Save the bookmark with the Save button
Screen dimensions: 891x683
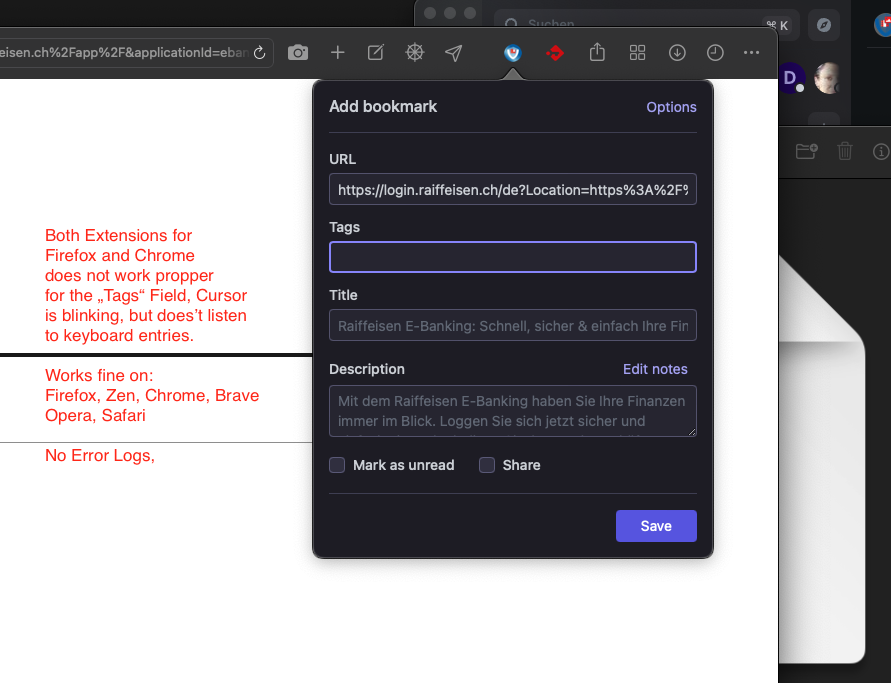(x=656, y=525)
